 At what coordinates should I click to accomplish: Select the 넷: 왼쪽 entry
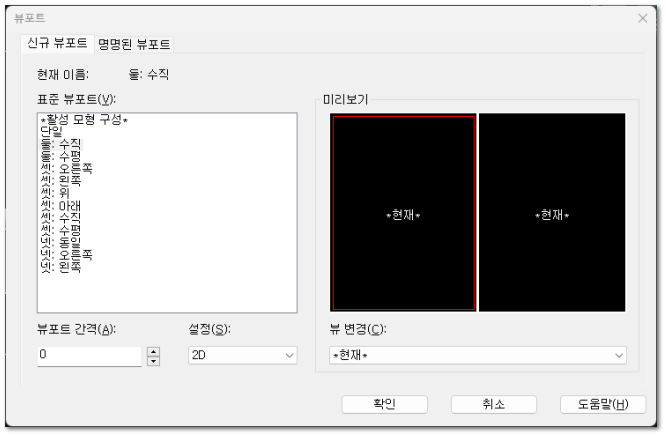click(61, 267)
